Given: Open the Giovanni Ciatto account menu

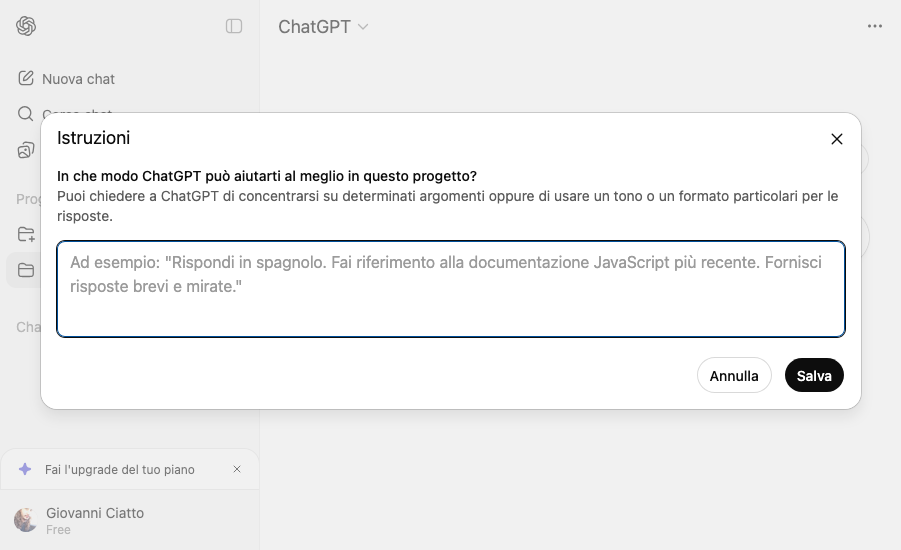Looking at the screenshot, I should pos(95,520).
